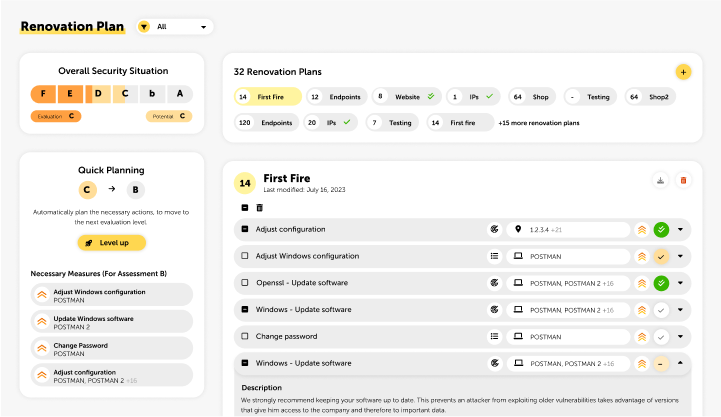Click the rocket icon on Level up button

(89, 243)
